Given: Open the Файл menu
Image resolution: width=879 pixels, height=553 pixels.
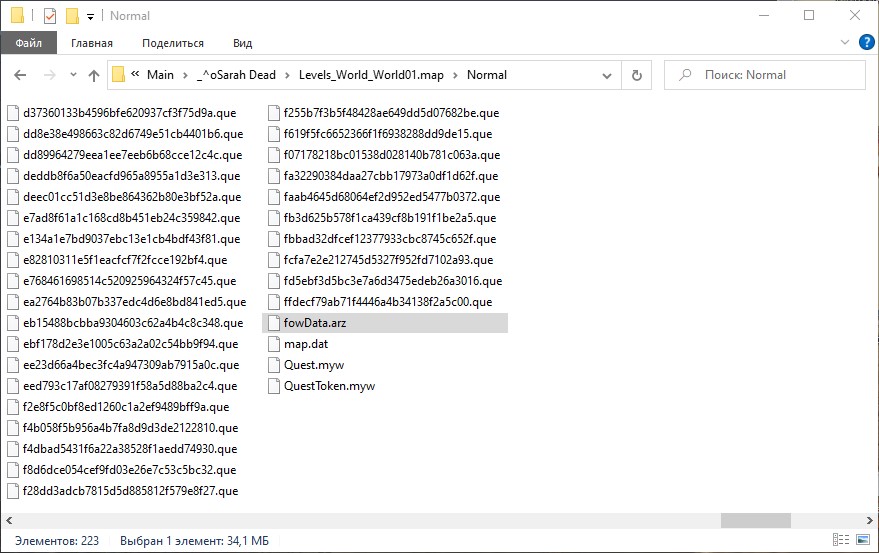Looking at the screenshot, I should (28, 43).
